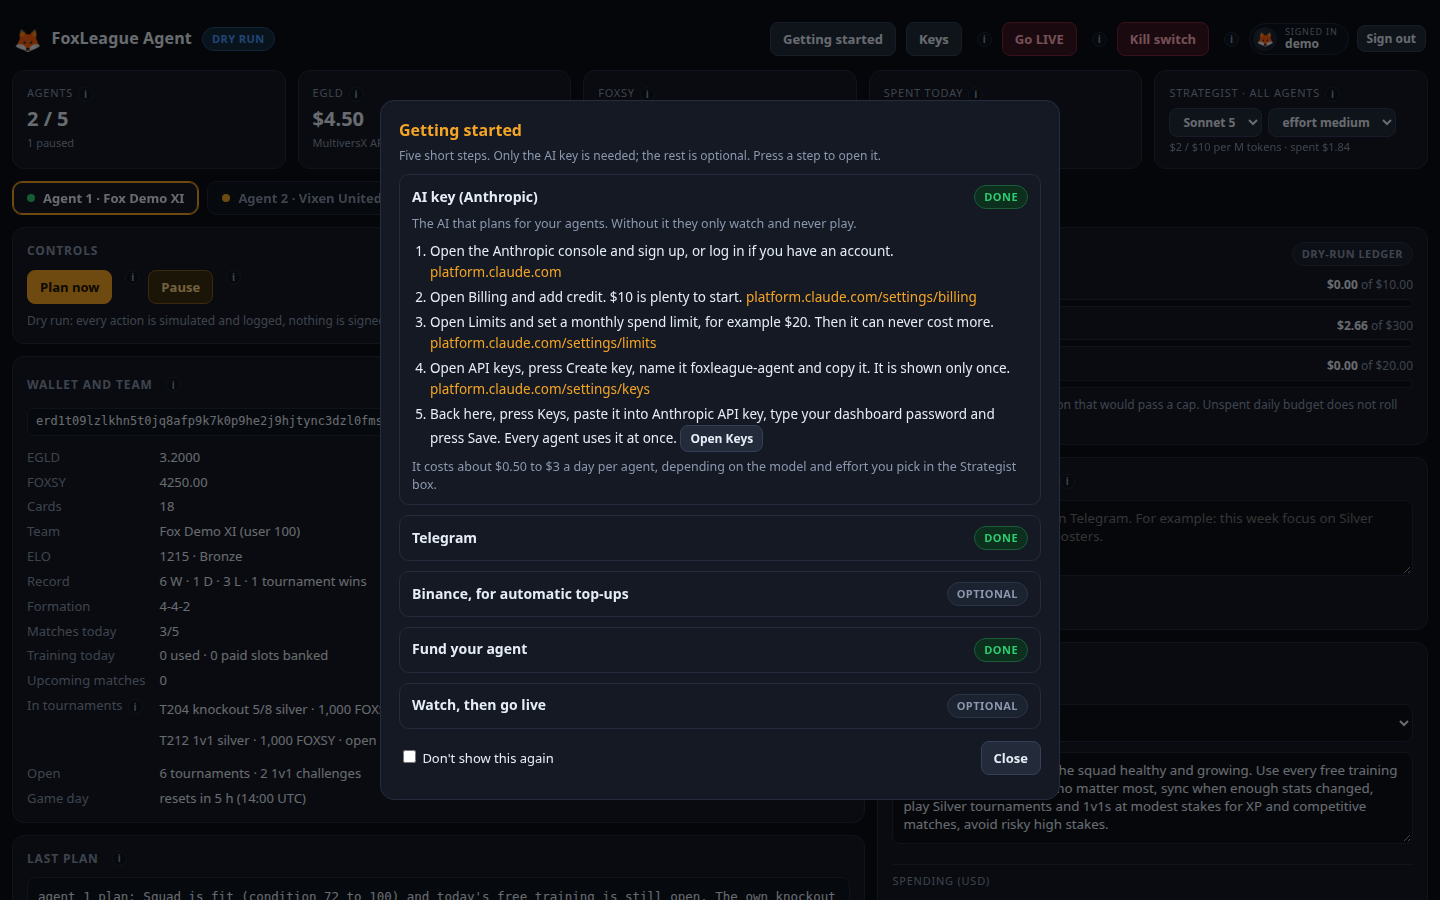The height and width of the screenshot is (900, 1440).
Task: Show the SPENT TODAY info icon
Action: click(x=976, y=94)
